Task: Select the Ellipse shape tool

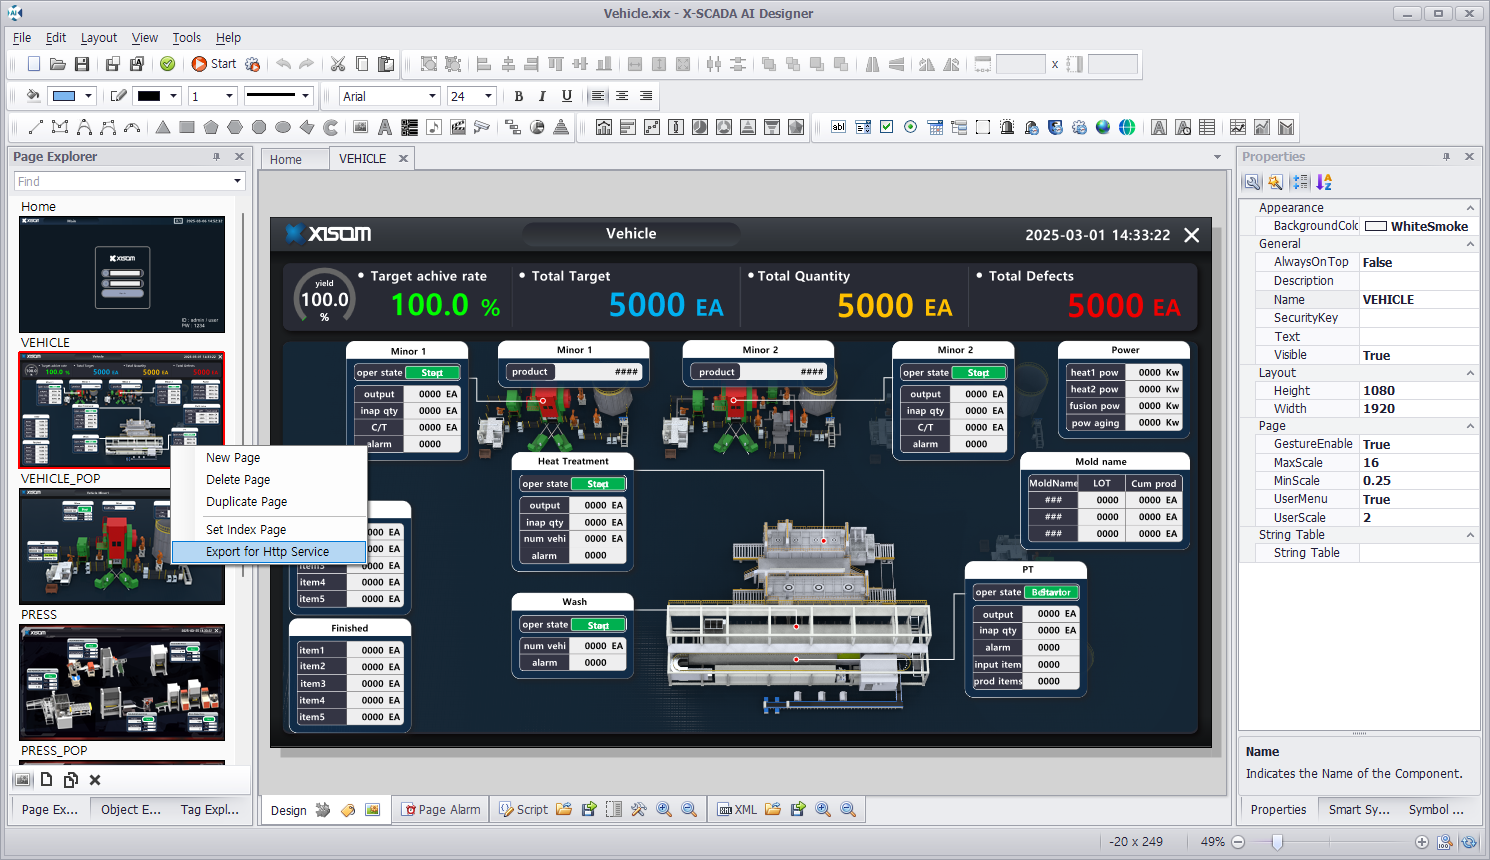Action: pyautogui.click(x=283, y=127)
